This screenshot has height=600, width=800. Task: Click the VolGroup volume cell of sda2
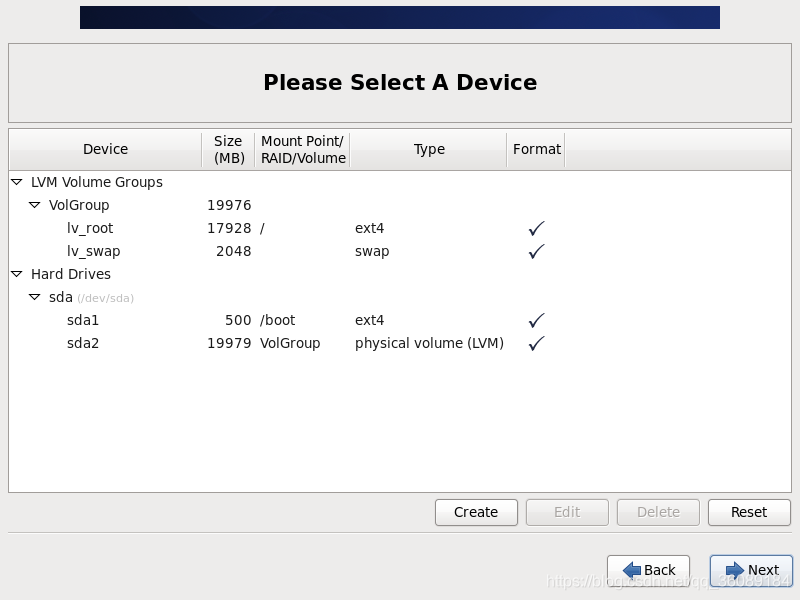(290, 343)
